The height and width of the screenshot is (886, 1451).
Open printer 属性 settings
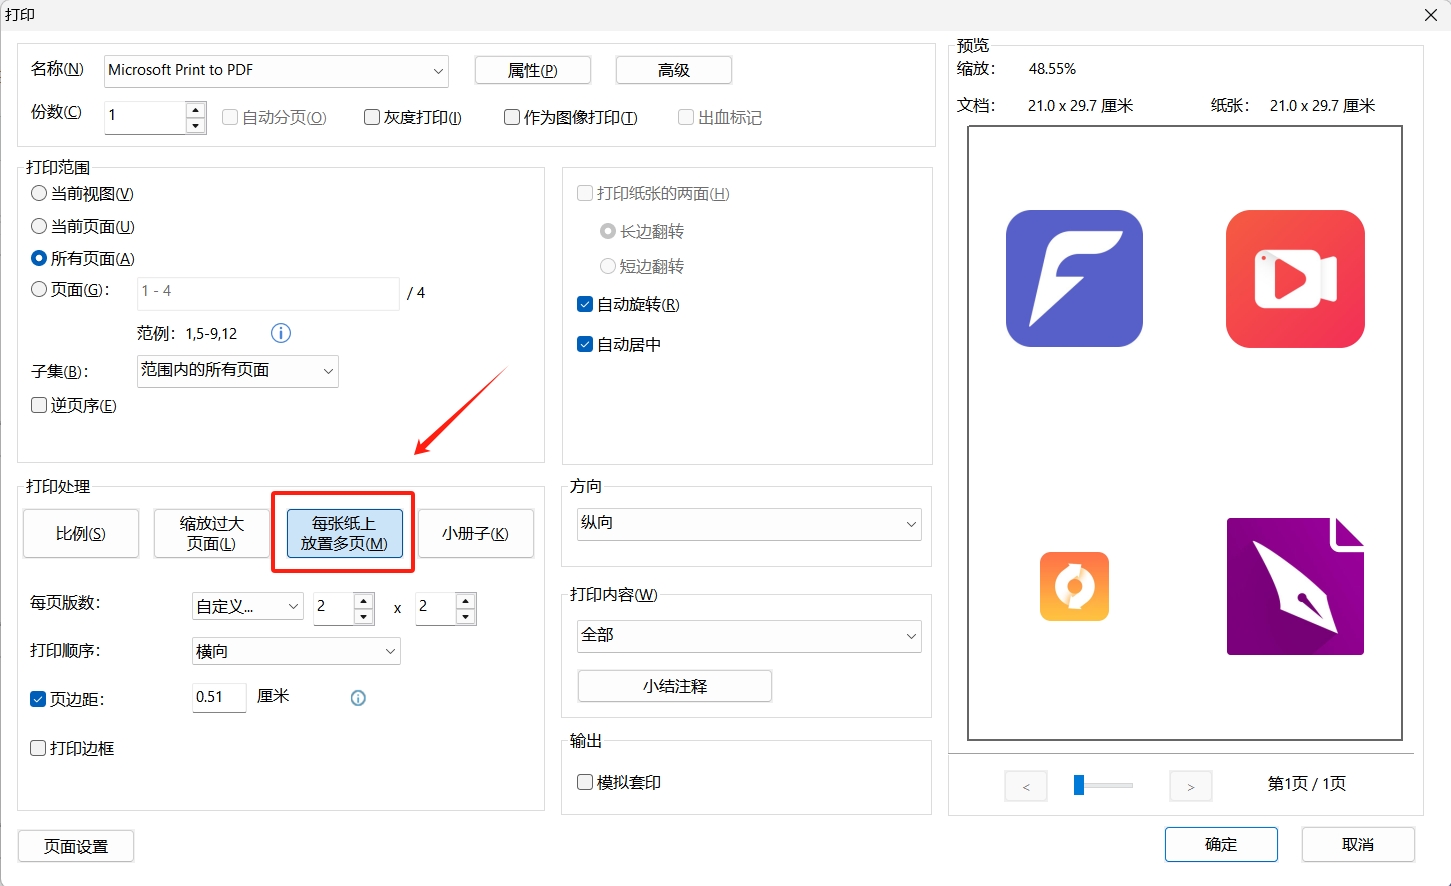point(532,70)
